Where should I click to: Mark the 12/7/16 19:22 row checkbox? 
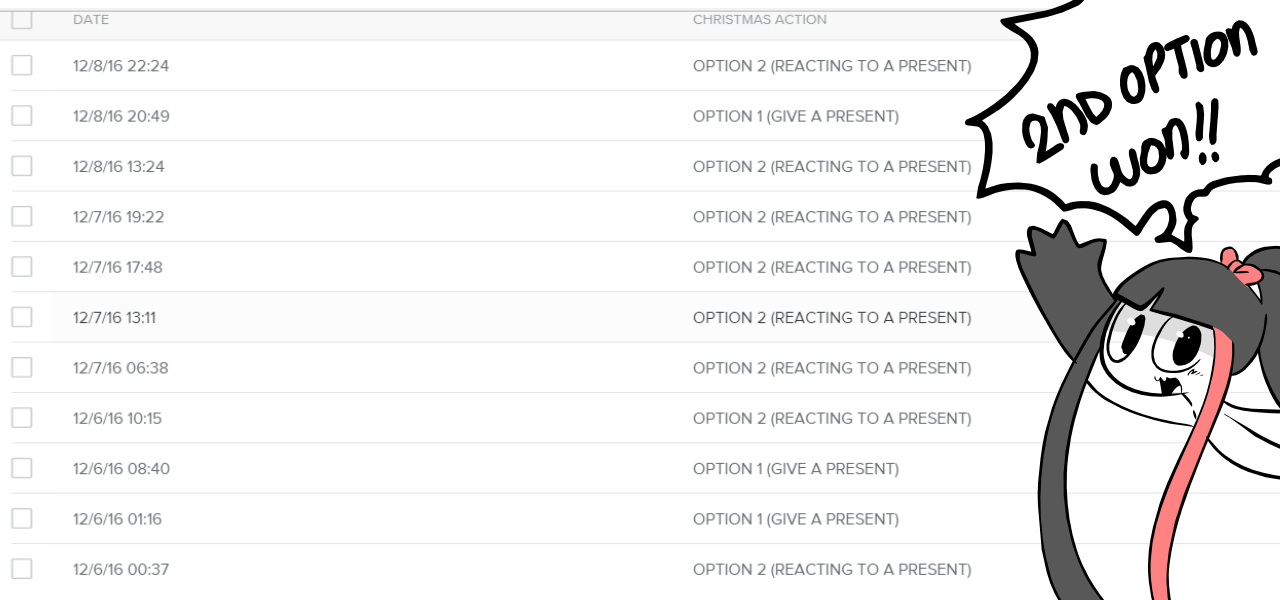[22, 217]
